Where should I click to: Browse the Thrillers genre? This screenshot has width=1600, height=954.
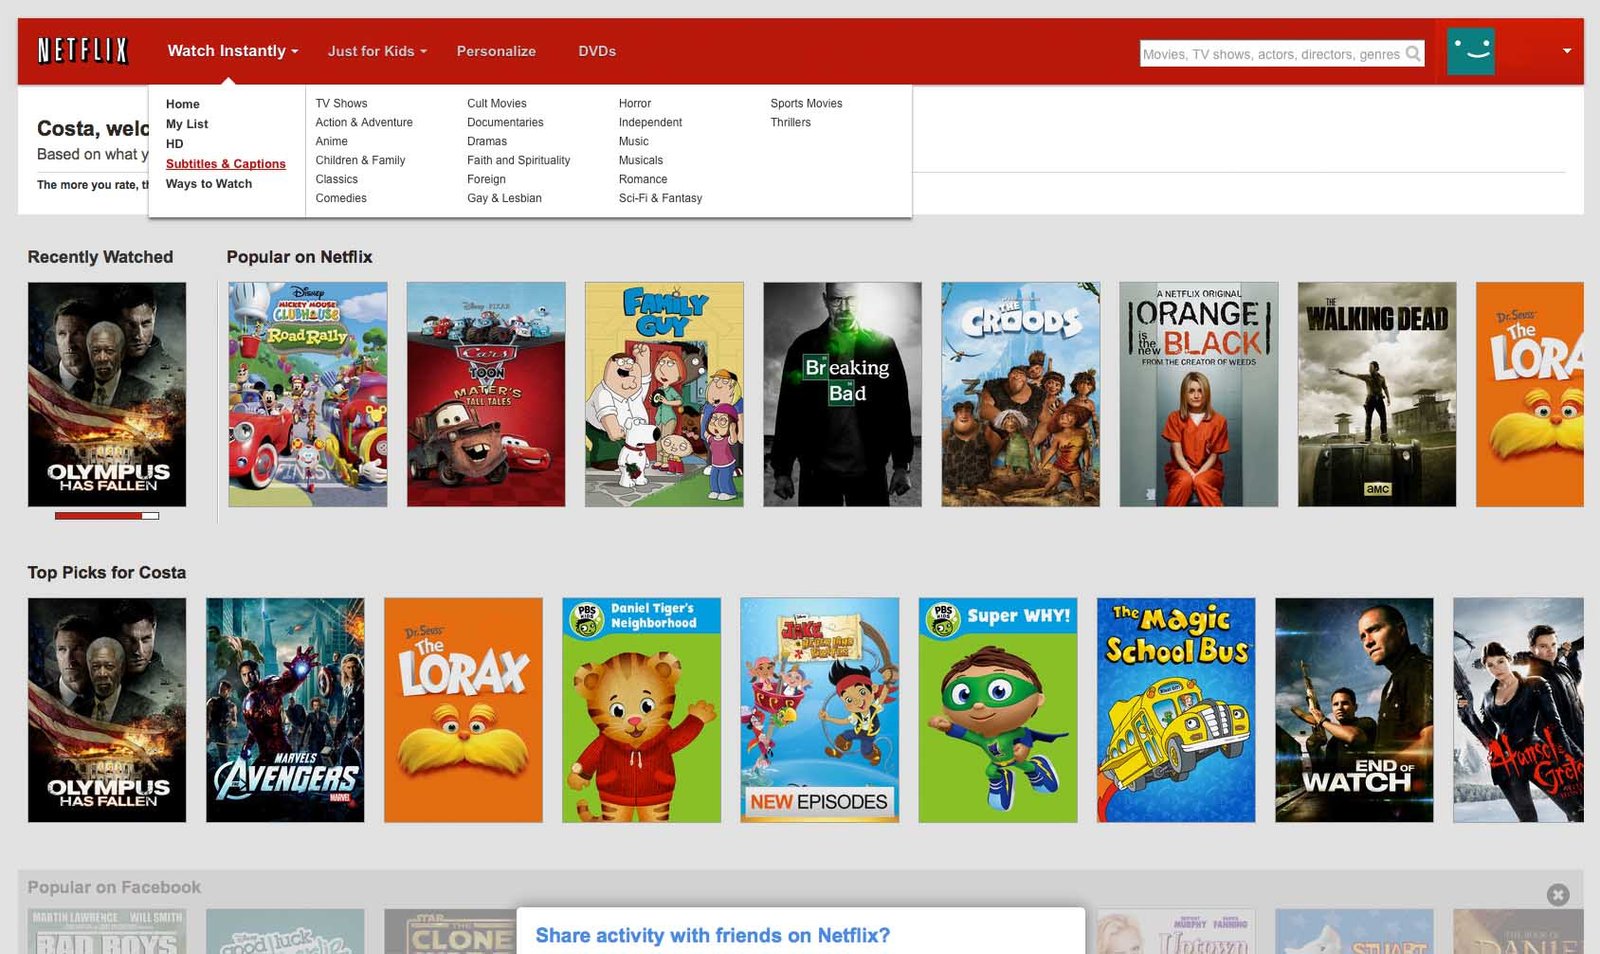(x=790, y=122)
